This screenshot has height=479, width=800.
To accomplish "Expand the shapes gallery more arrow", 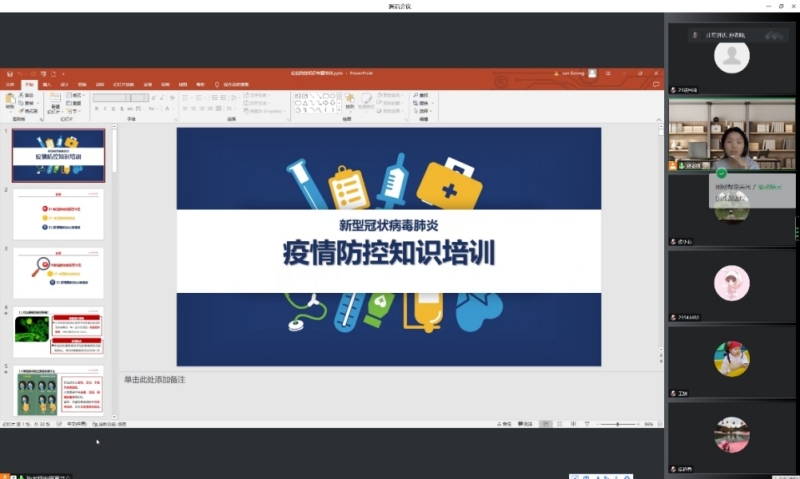I will pos(337,108).
